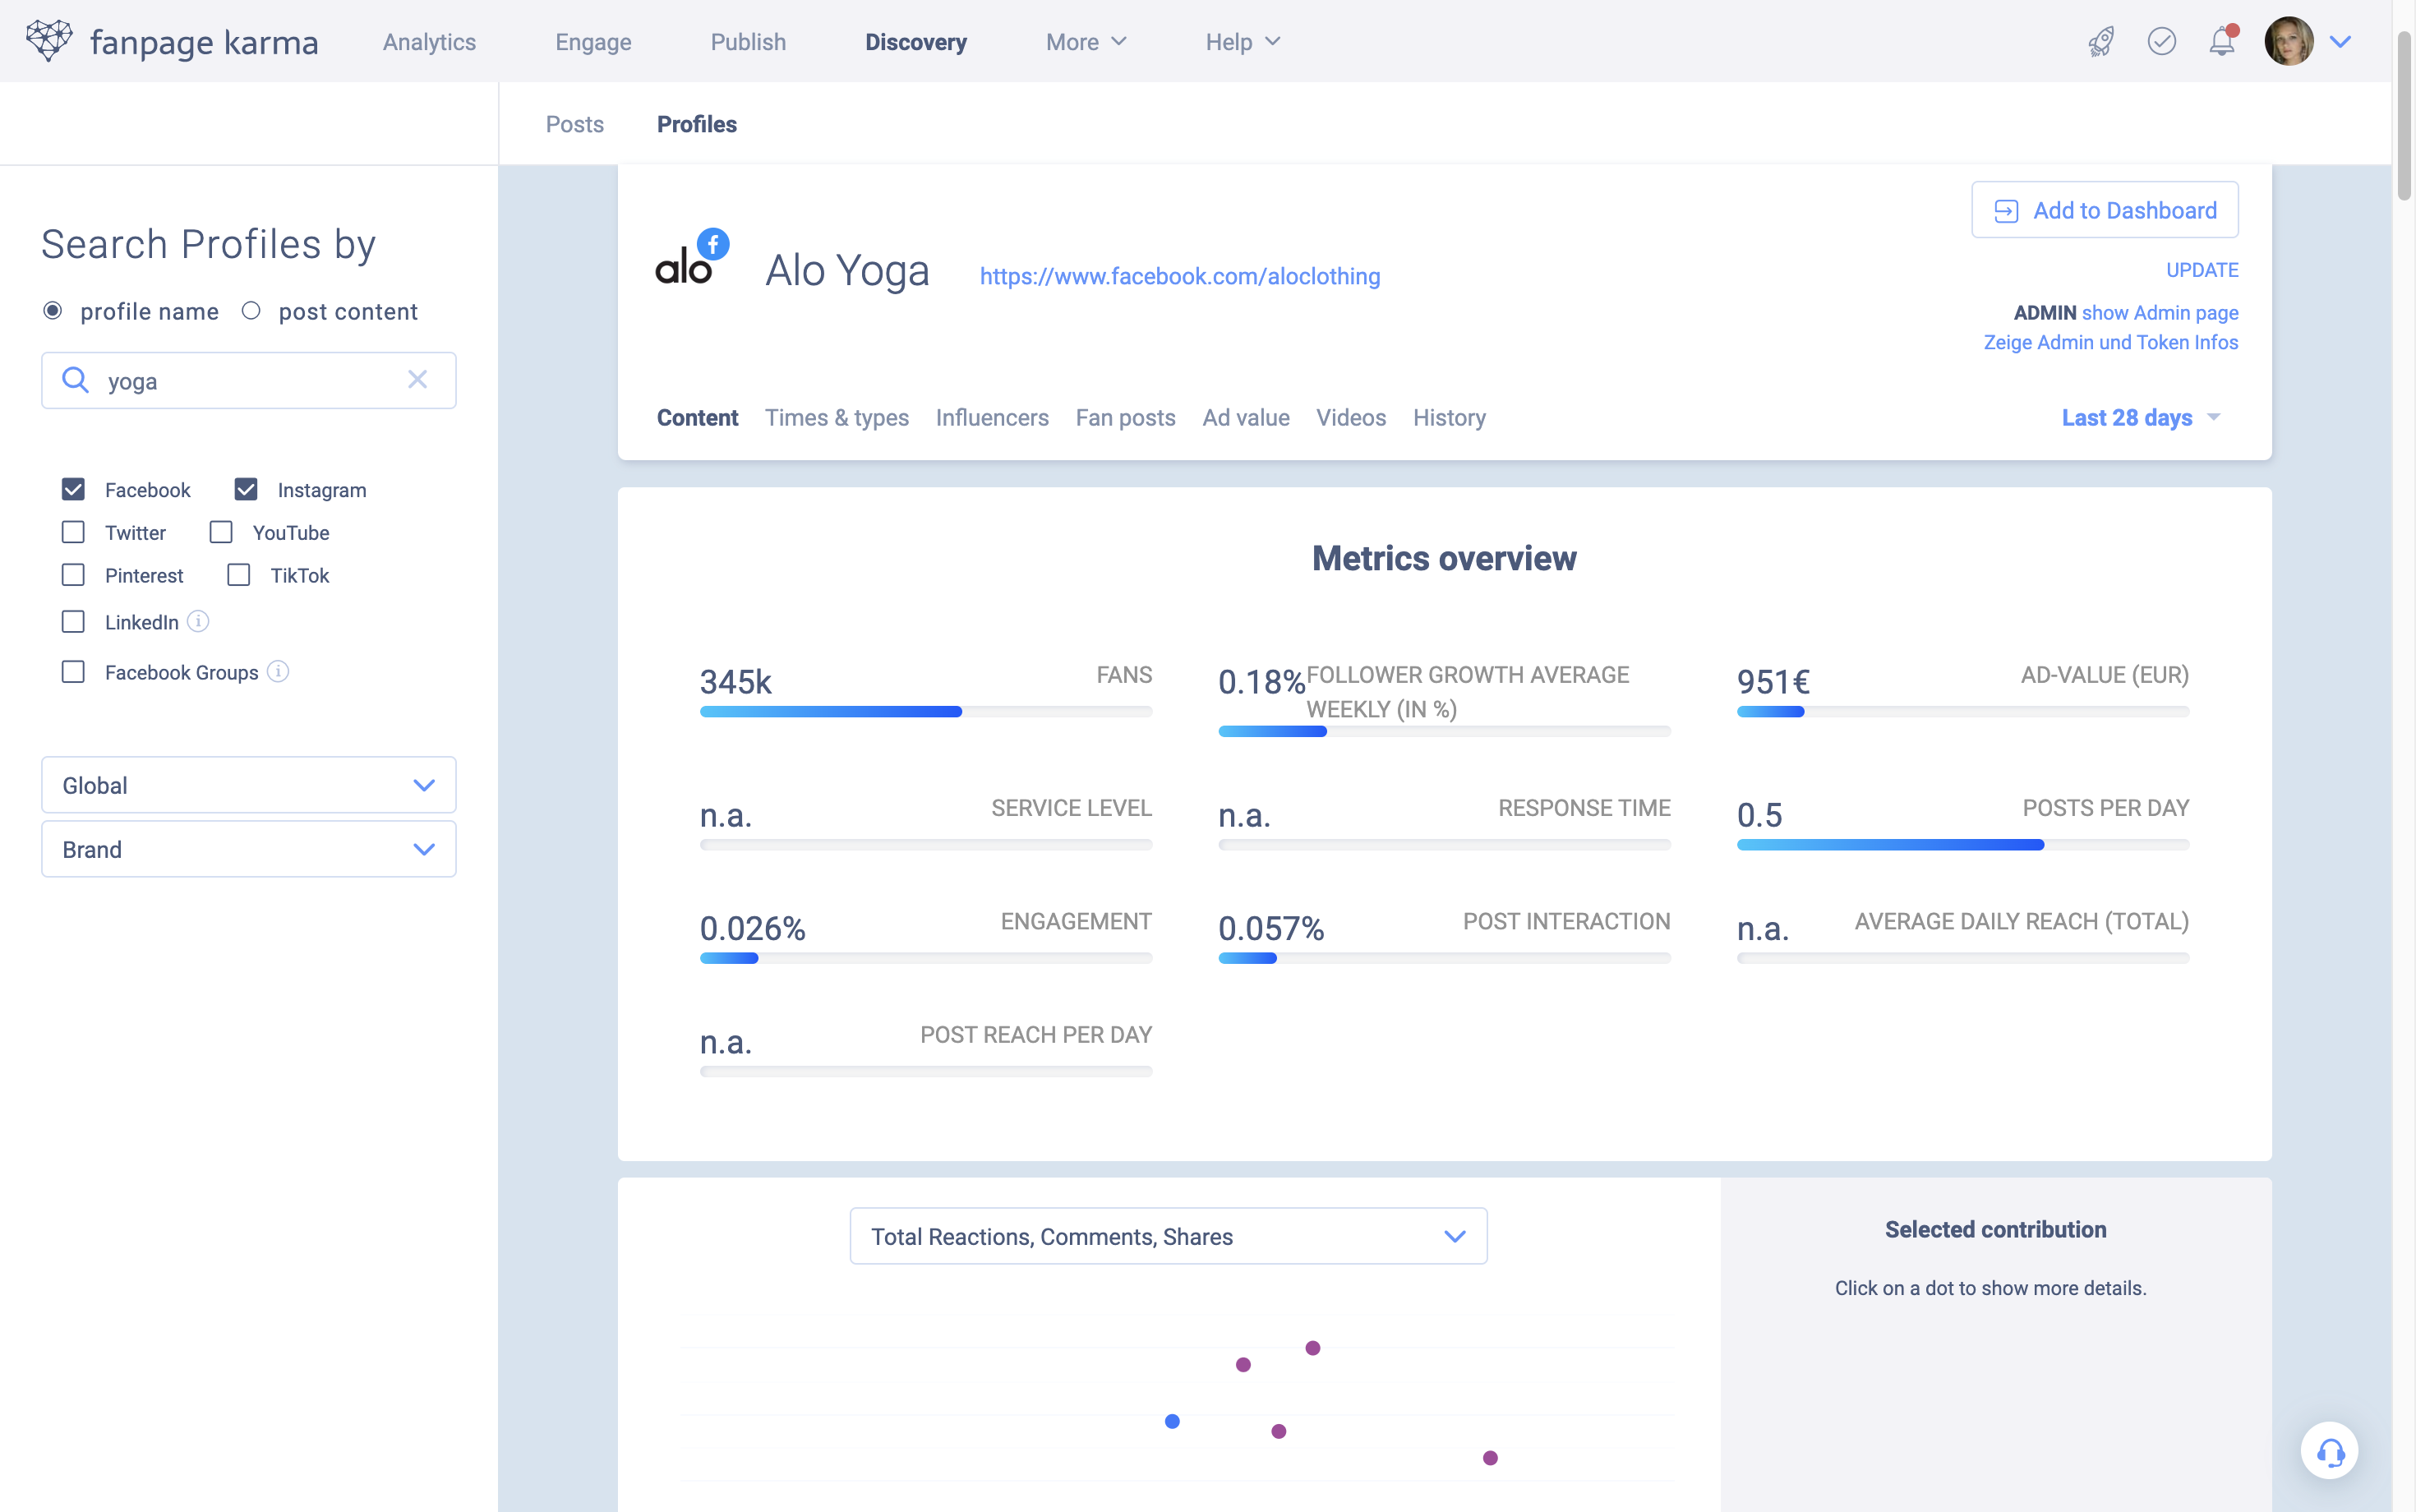Screen dimensions: 2416x1512
Task: Click the Add to Dashboard button
Action: [2104, 210]
